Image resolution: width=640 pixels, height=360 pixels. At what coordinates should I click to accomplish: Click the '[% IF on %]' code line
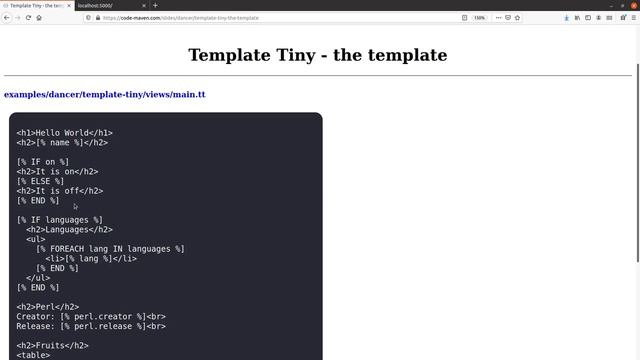(x=43, y=162)
